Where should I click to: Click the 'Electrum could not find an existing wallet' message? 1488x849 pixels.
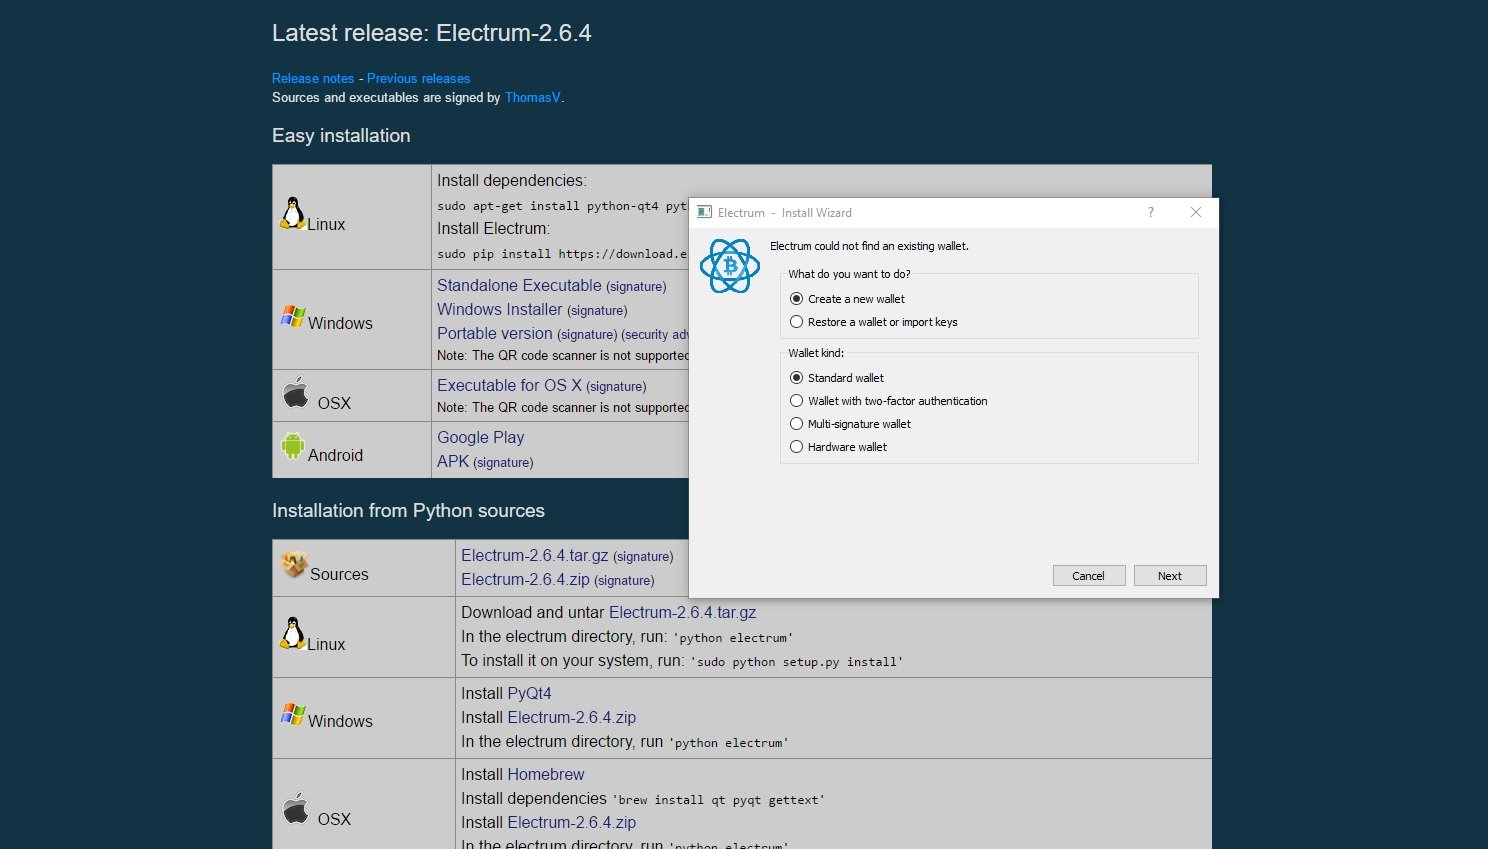point(869,246)
